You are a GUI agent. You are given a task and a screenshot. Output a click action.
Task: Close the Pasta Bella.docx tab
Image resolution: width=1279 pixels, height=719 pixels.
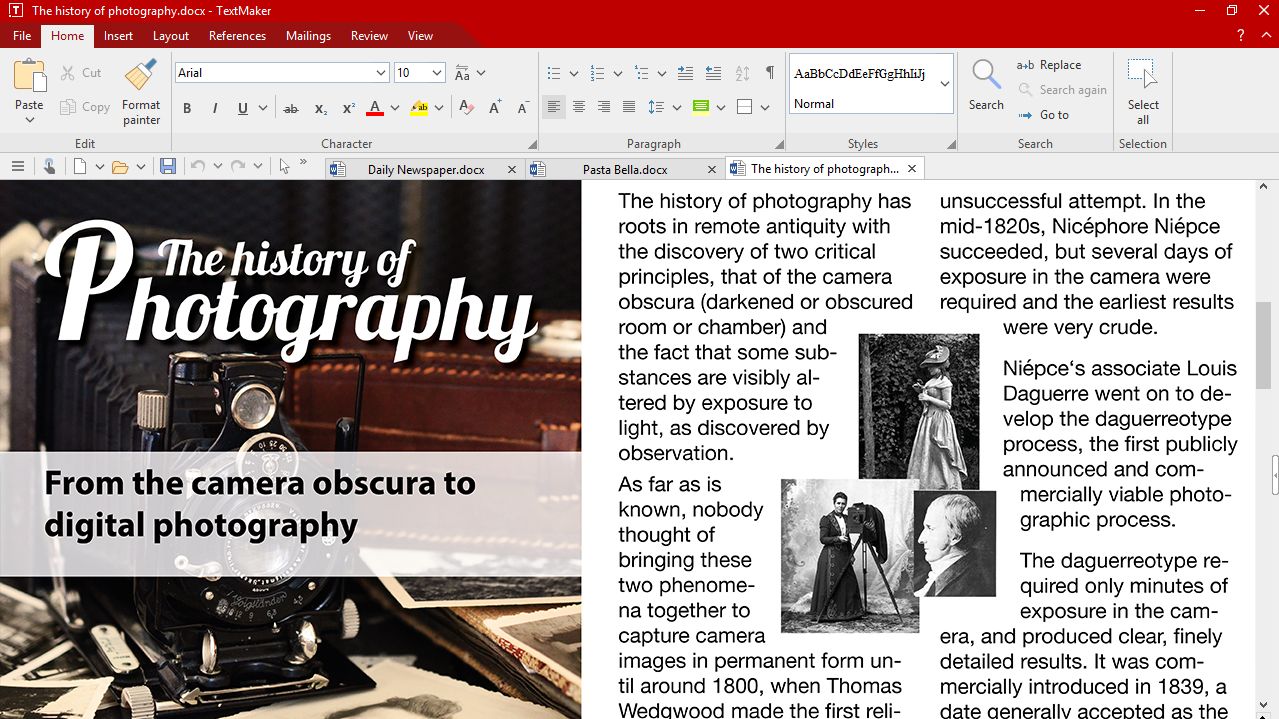(x=712, y=169)
